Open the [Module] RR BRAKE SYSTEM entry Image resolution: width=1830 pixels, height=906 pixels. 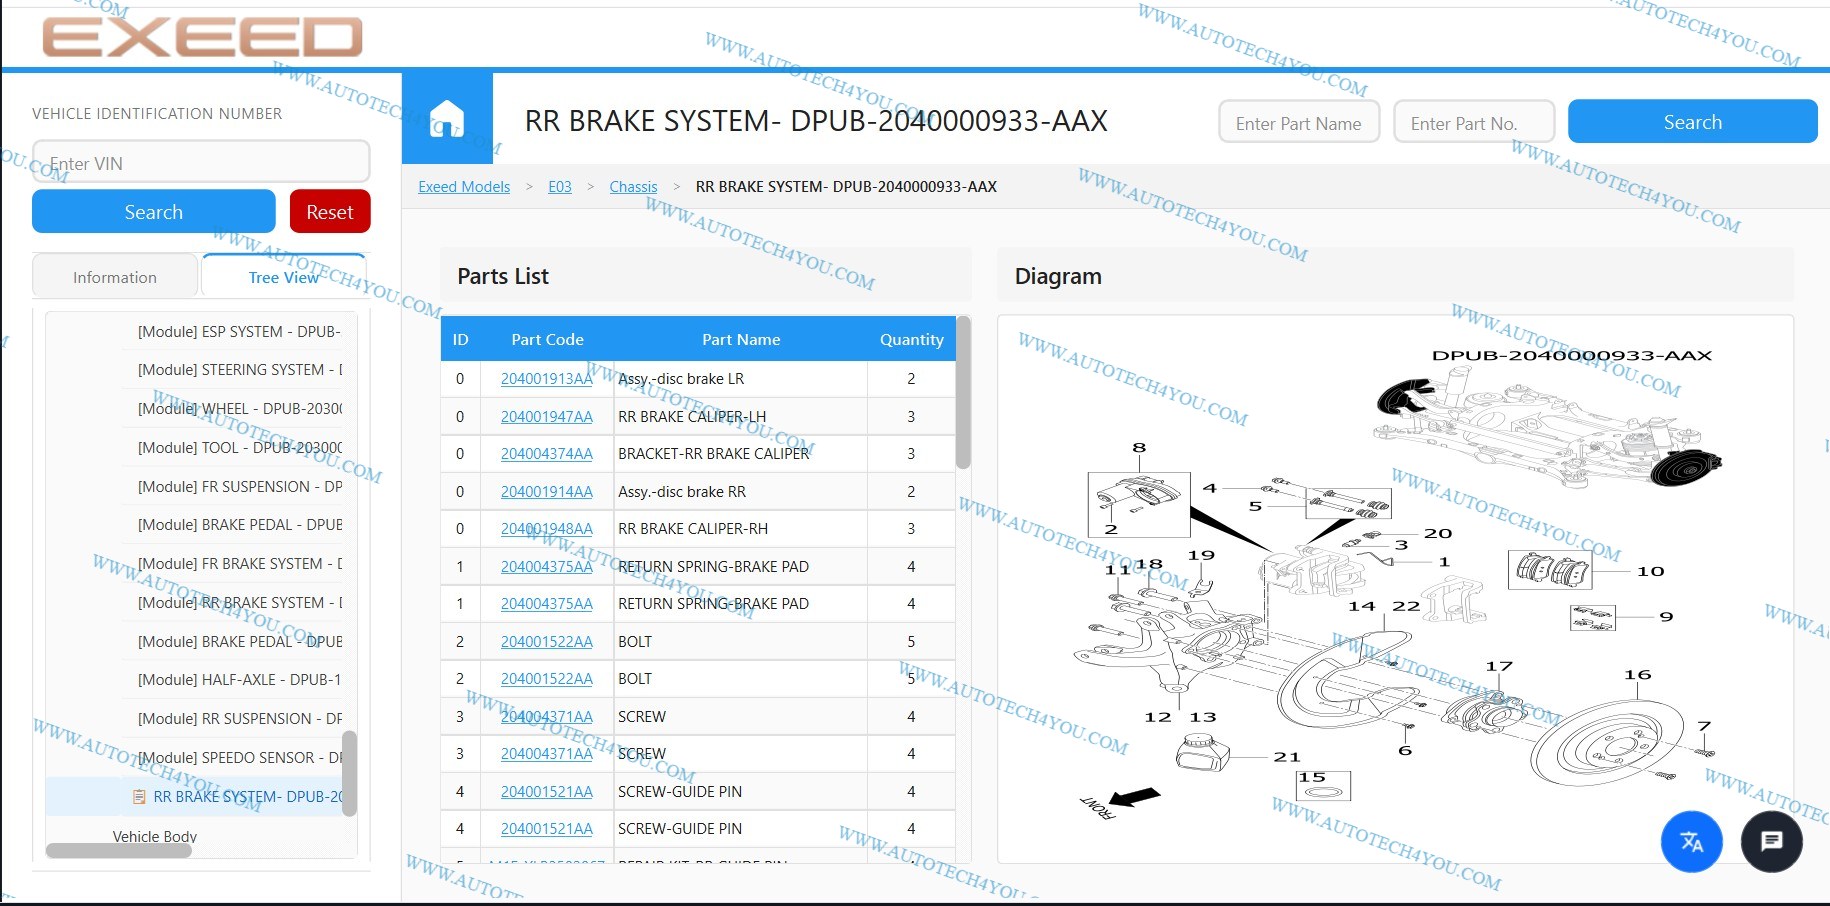click(x=240, y=603)
